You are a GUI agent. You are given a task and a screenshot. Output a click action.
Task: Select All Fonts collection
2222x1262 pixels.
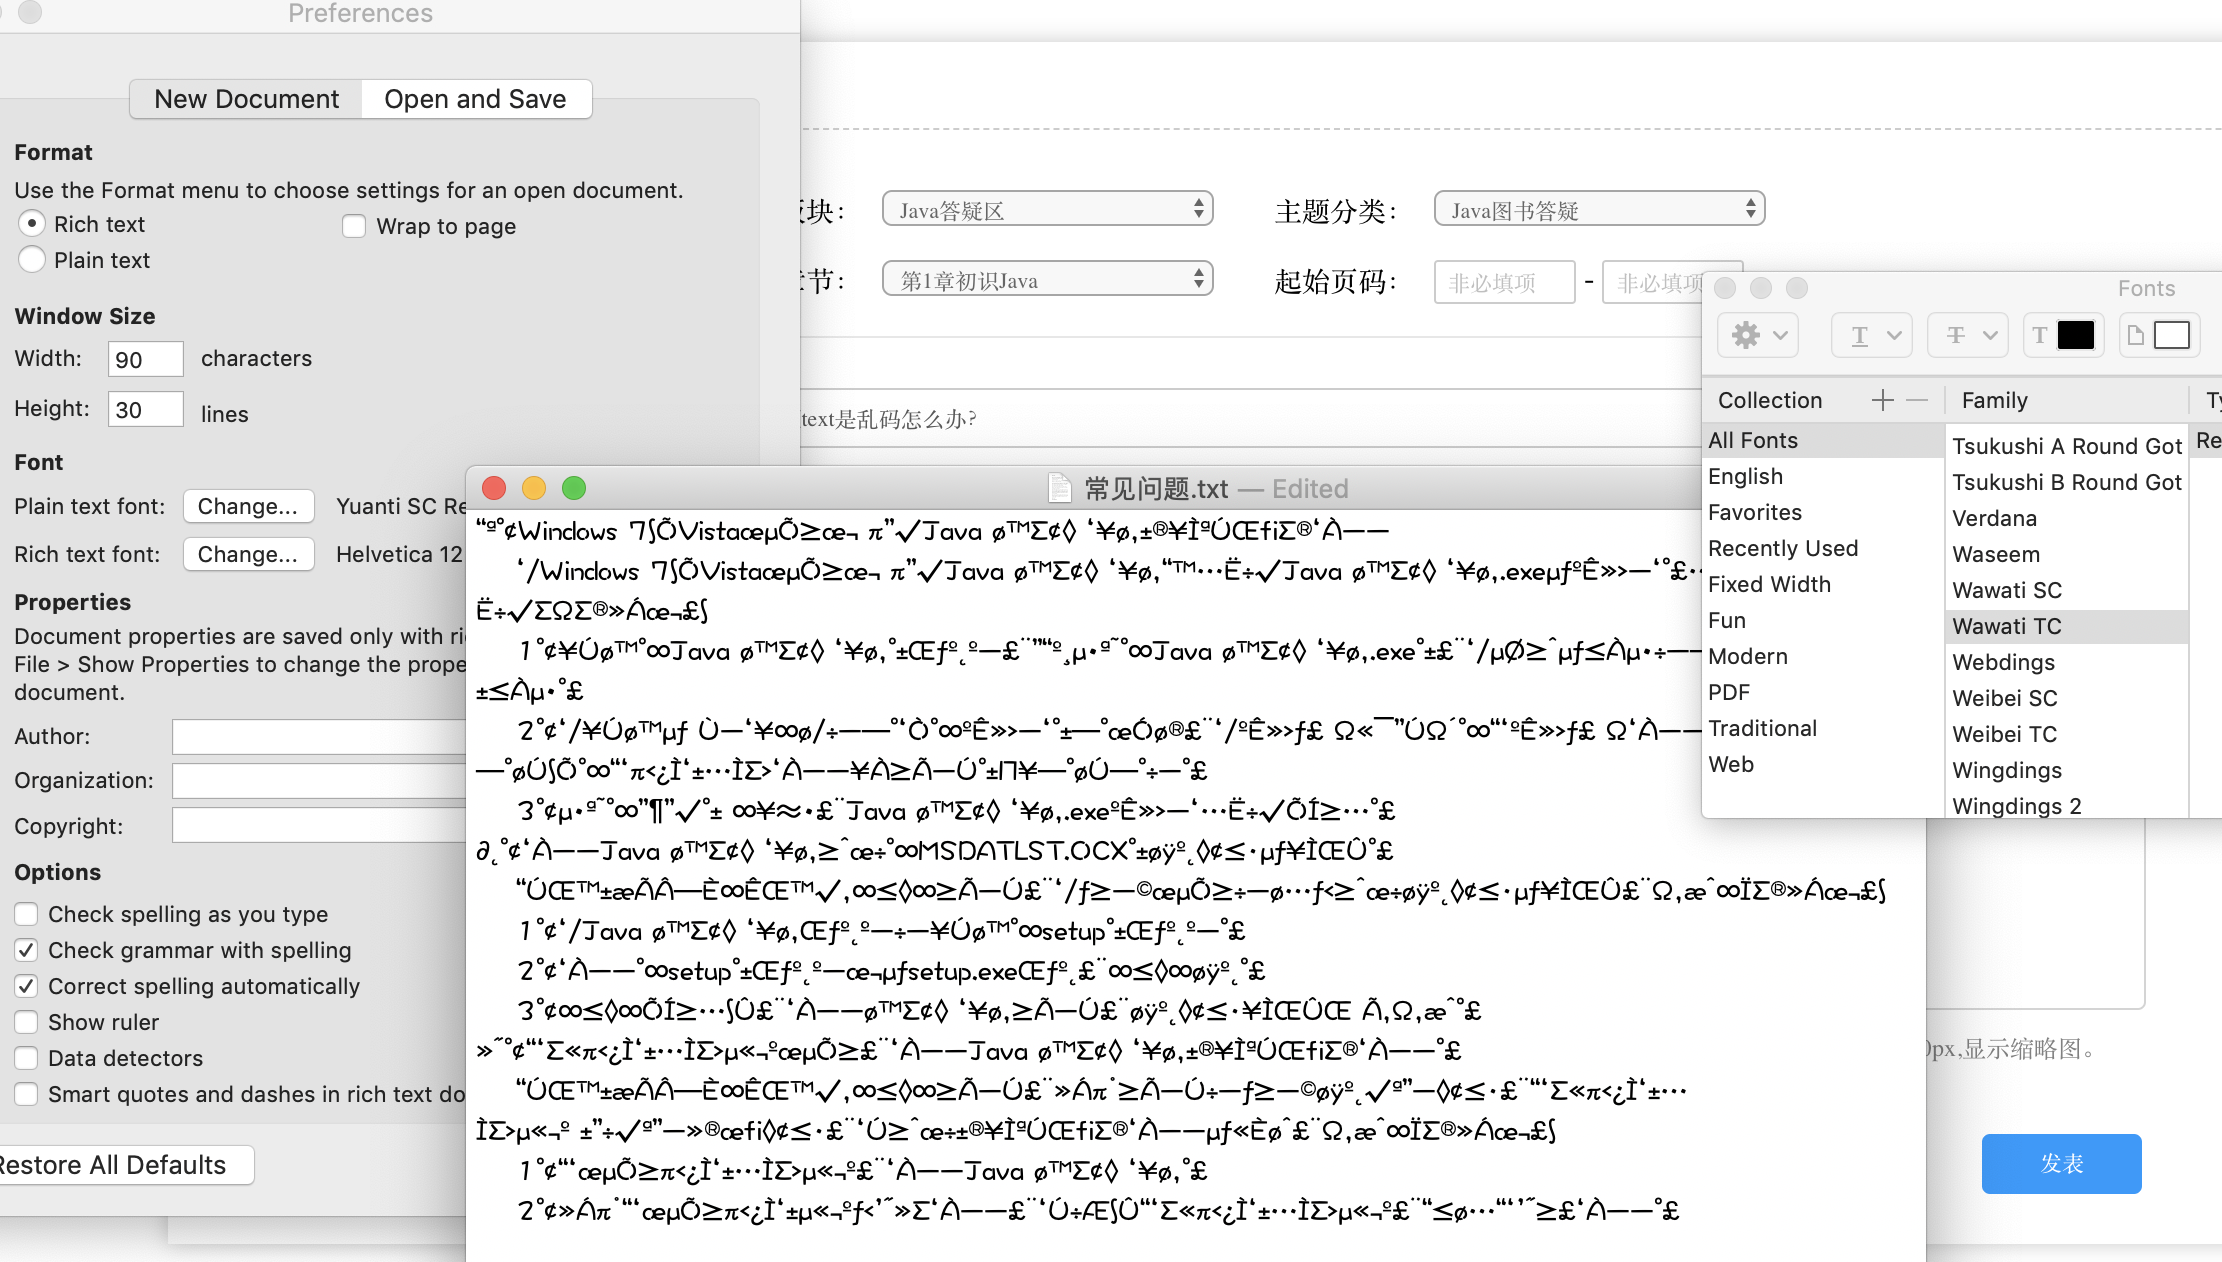pos(1822,440)
